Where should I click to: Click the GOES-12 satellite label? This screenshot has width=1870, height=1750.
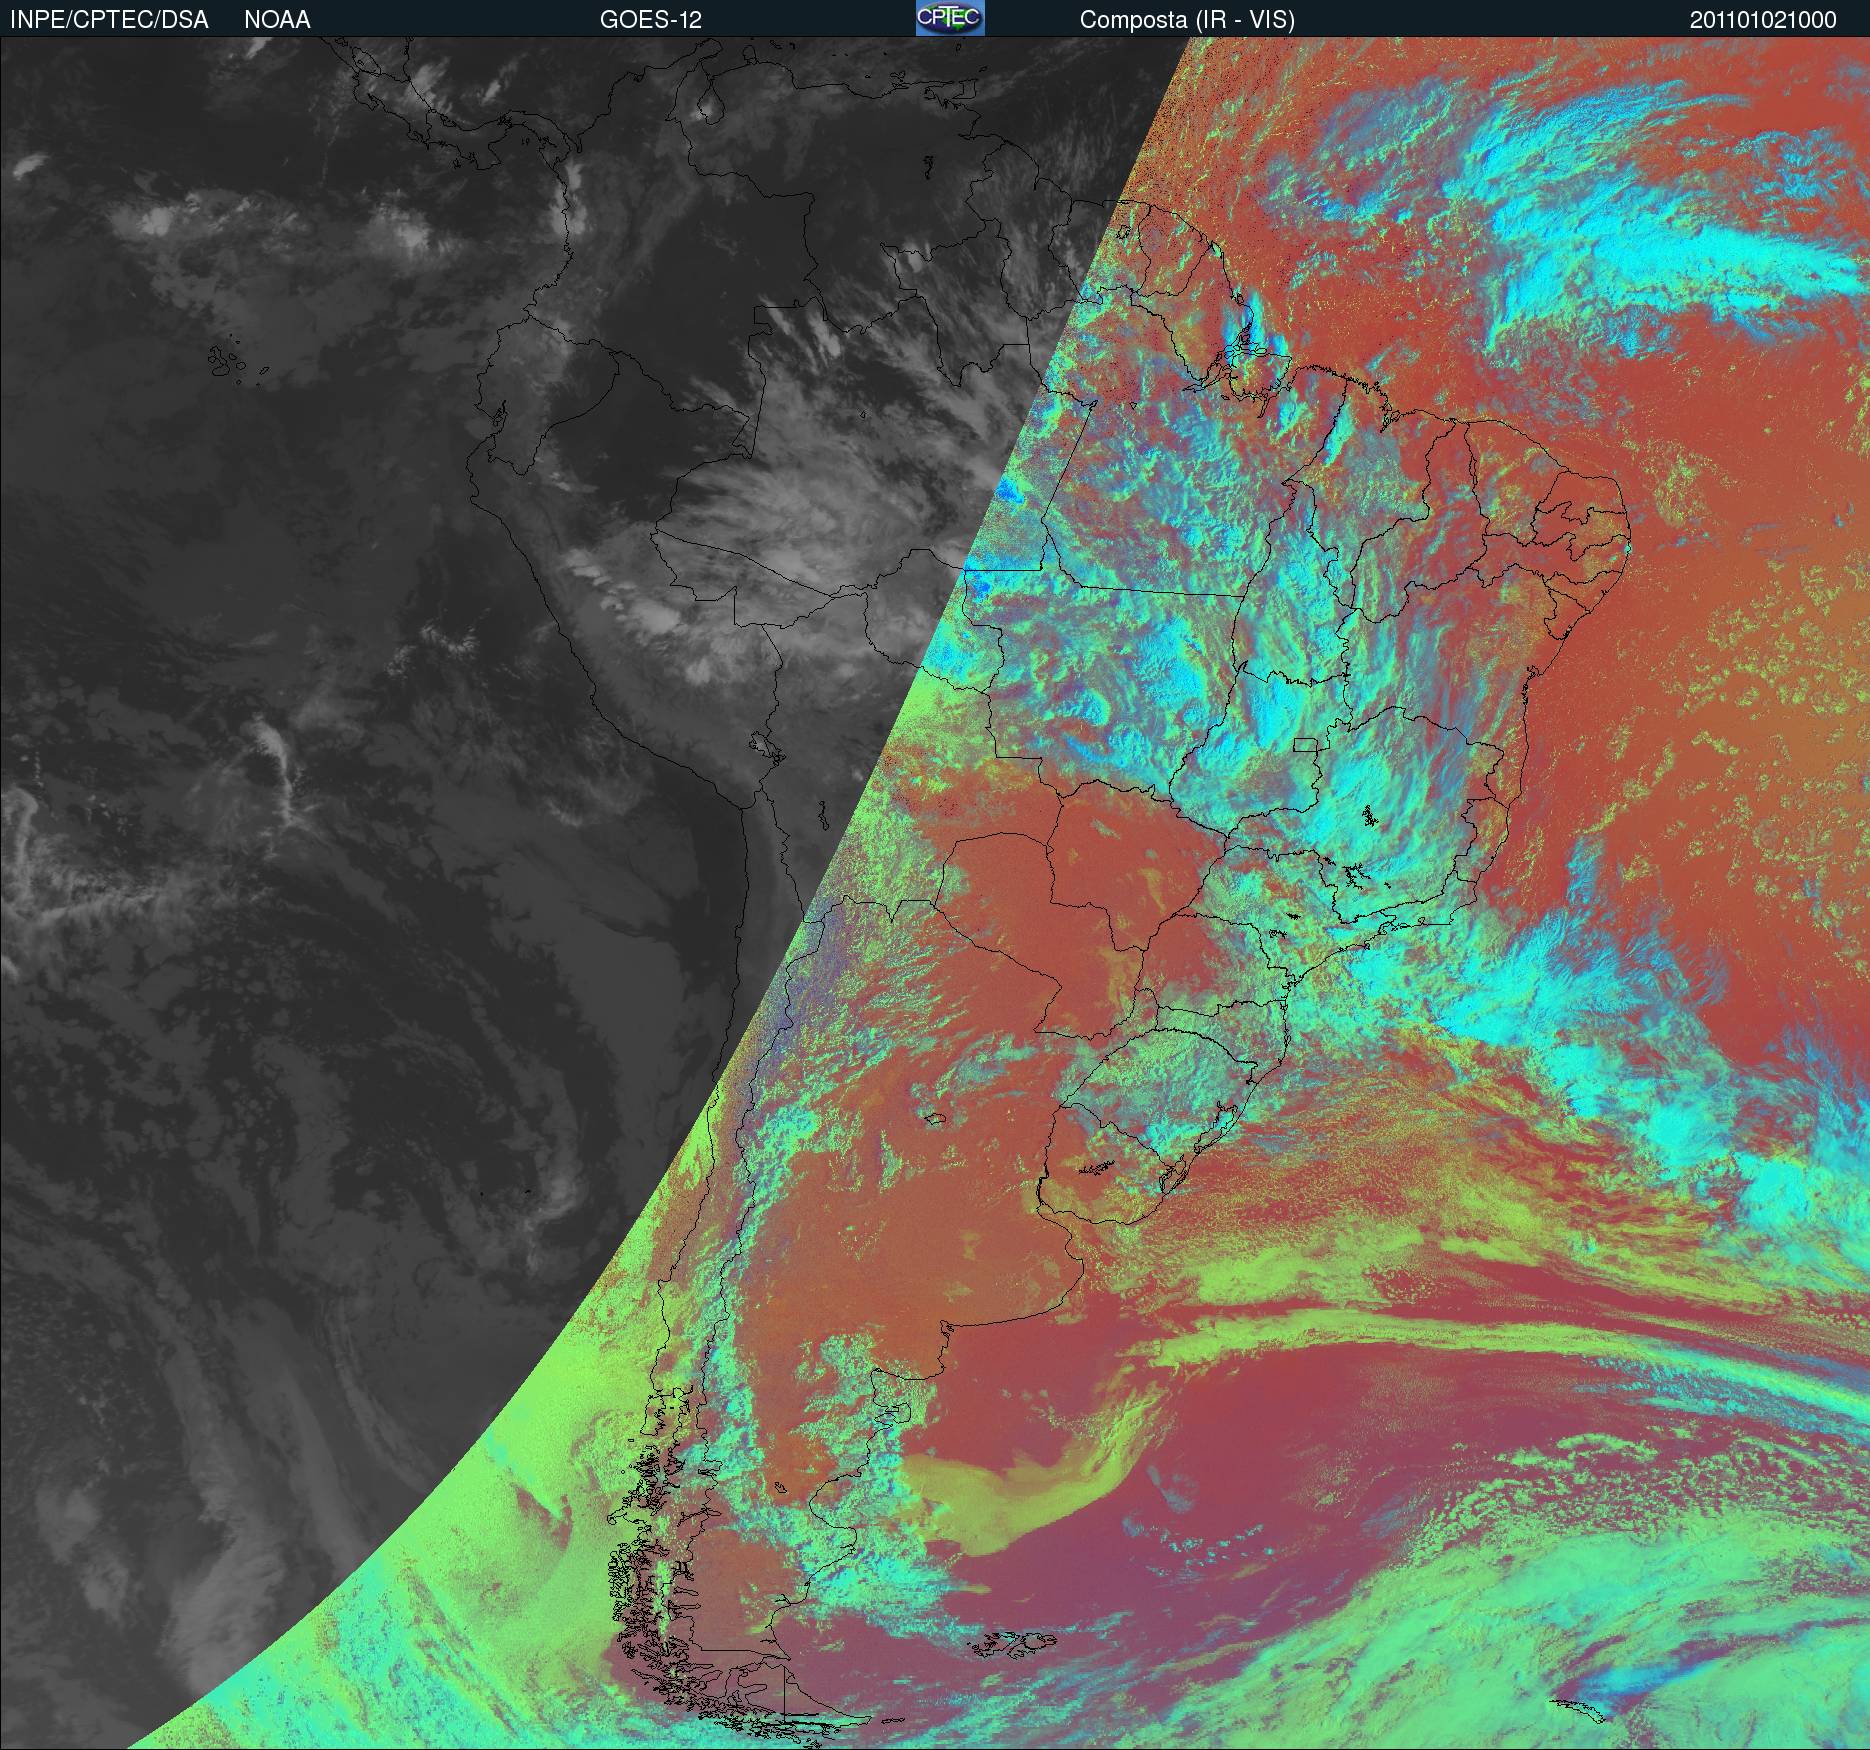pyautogui.click(x=651, y=20)
